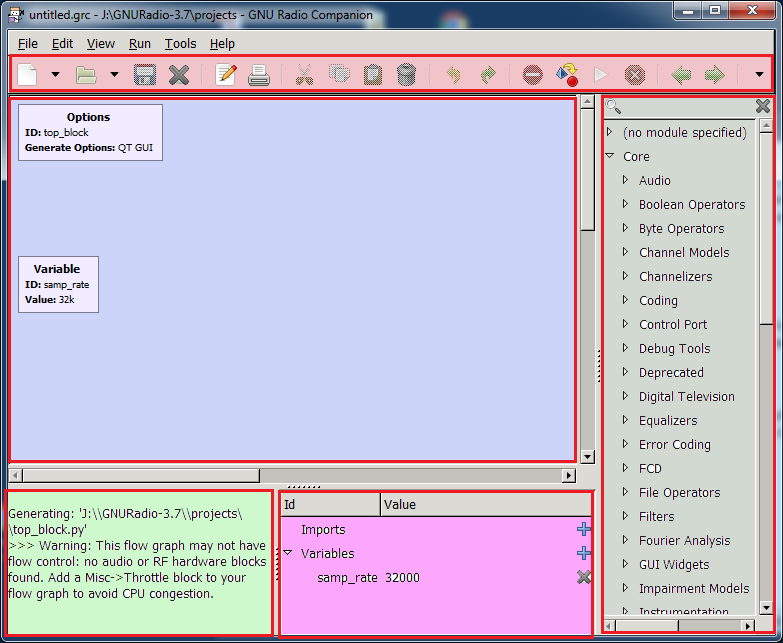Screen dimensions: 783x643
Task: Open the dropdown arrow beside Open folder icon
Action: (x=114, y=74)
